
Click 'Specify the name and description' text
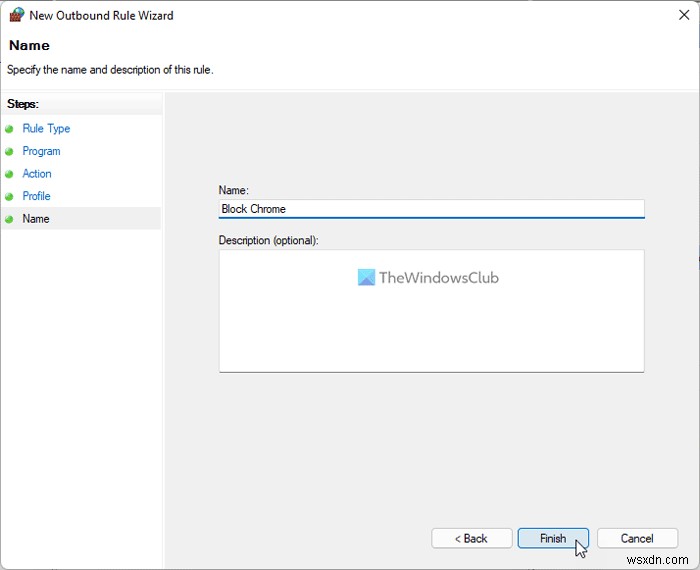pyautogui.click(x=110, y=70)
